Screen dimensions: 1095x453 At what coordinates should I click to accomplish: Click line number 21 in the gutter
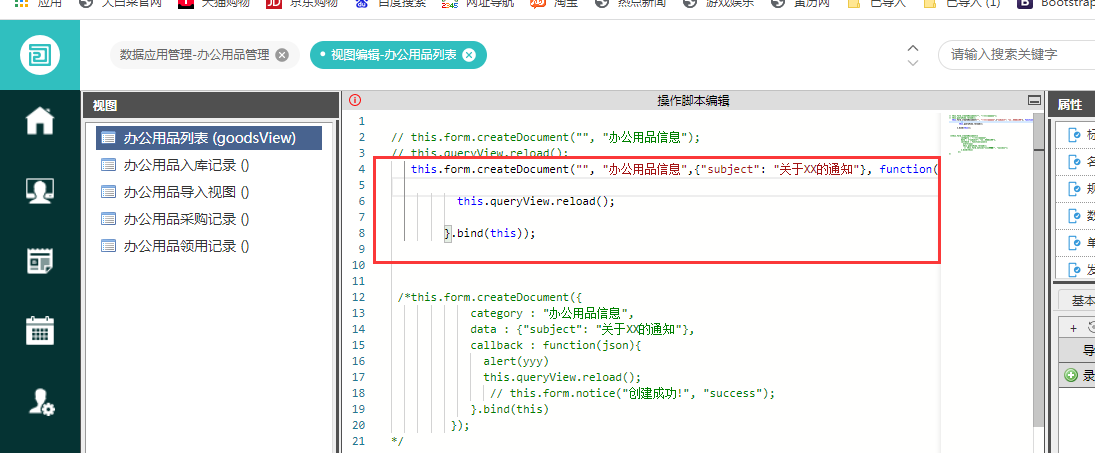359,441
